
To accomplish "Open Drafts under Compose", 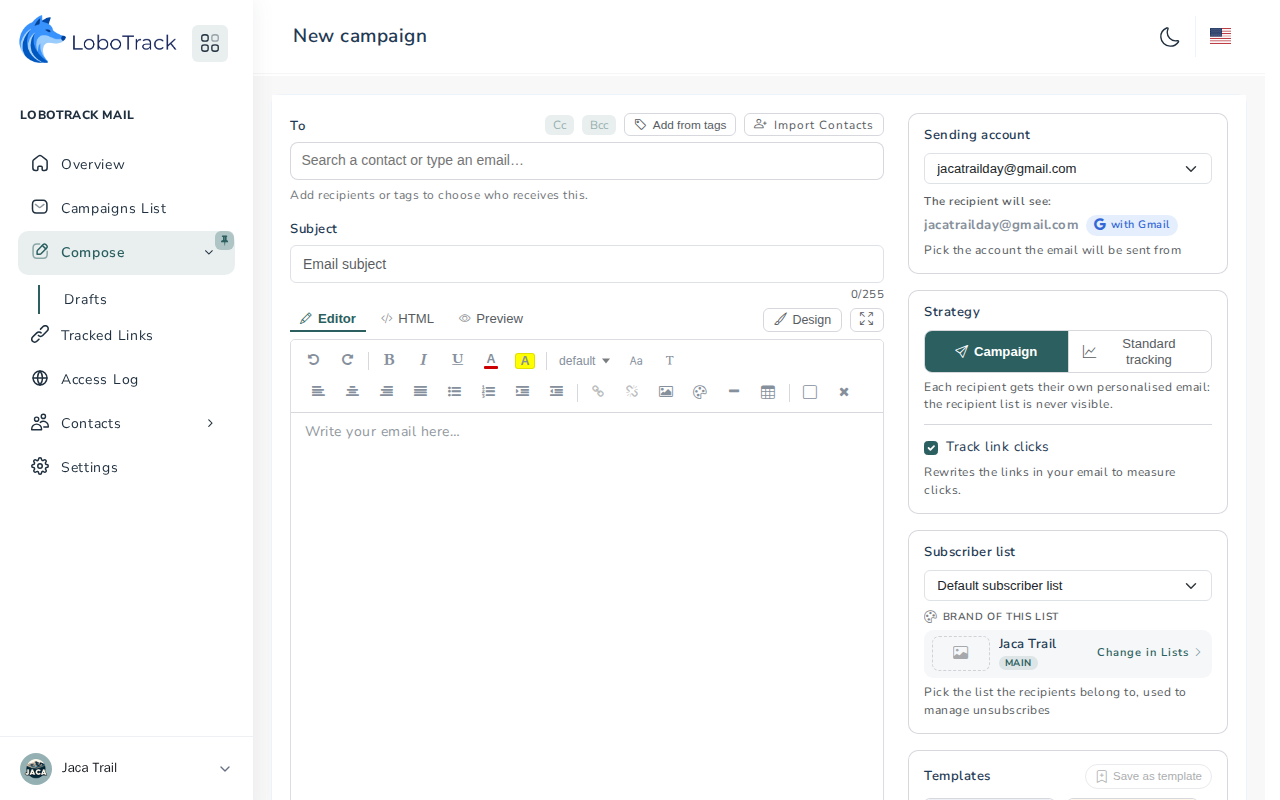I will [85, 299].
